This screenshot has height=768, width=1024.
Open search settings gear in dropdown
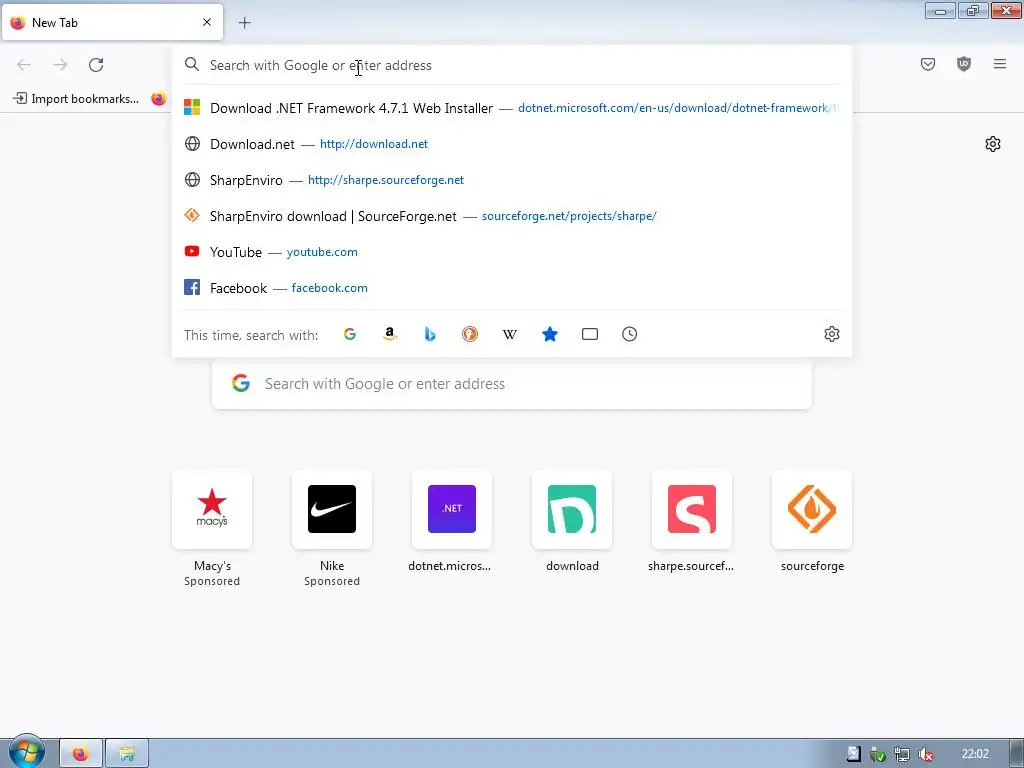831,334
